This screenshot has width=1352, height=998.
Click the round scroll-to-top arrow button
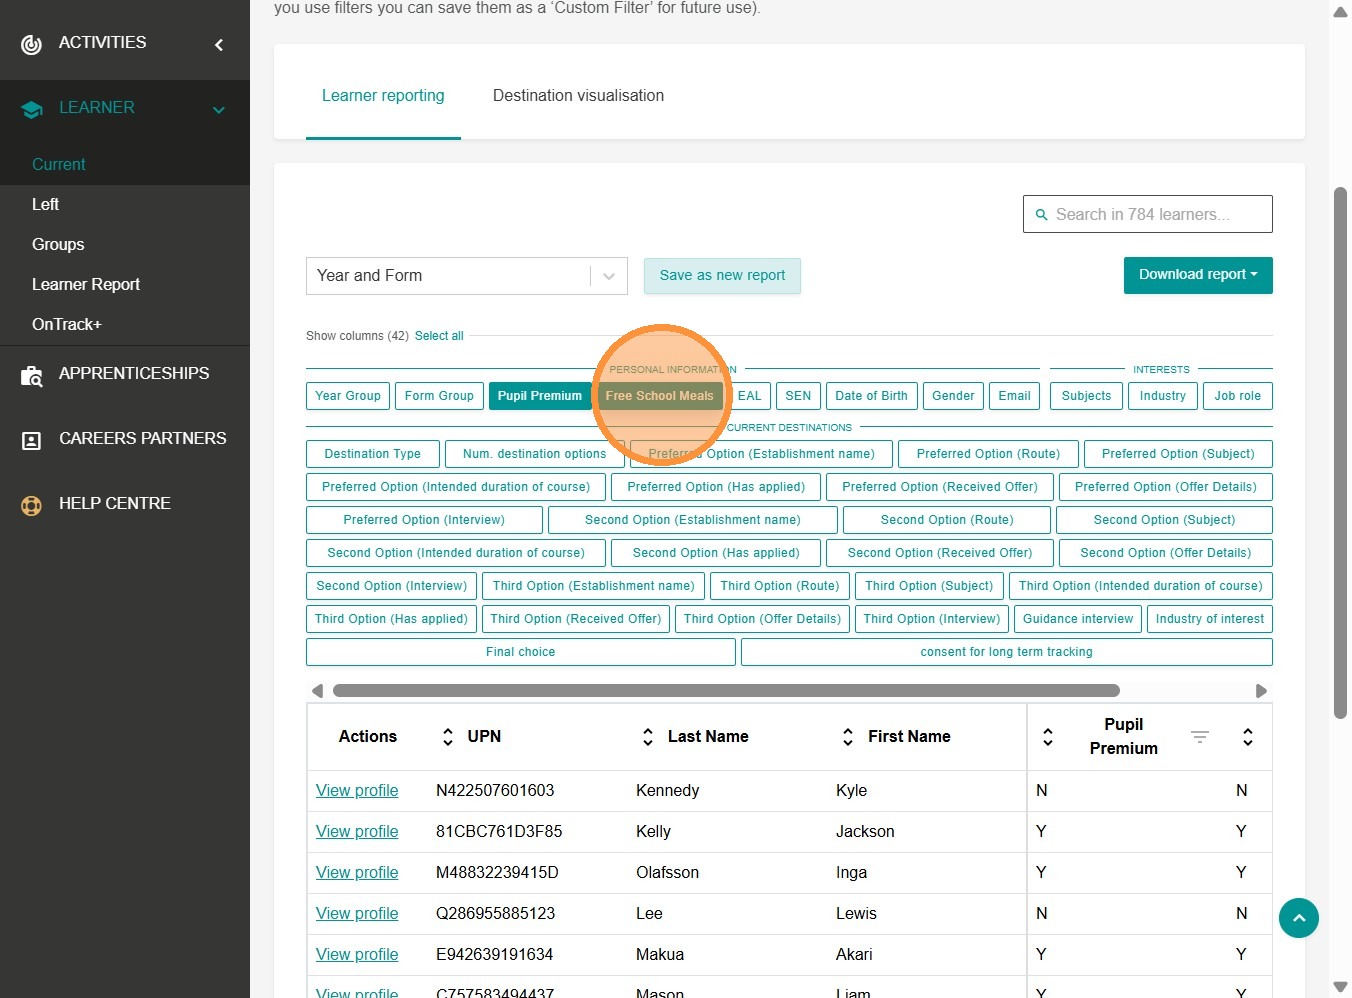1299,918
